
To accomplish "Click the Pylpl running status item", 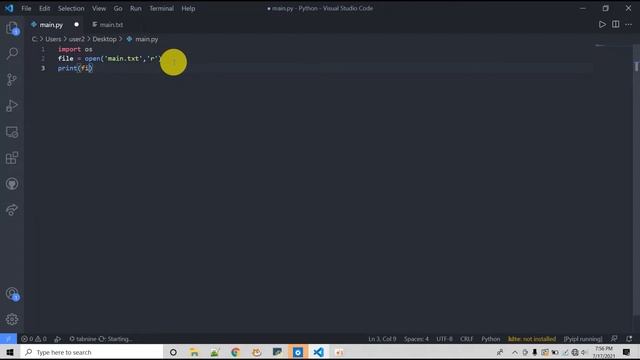I will tap(583, 339).
